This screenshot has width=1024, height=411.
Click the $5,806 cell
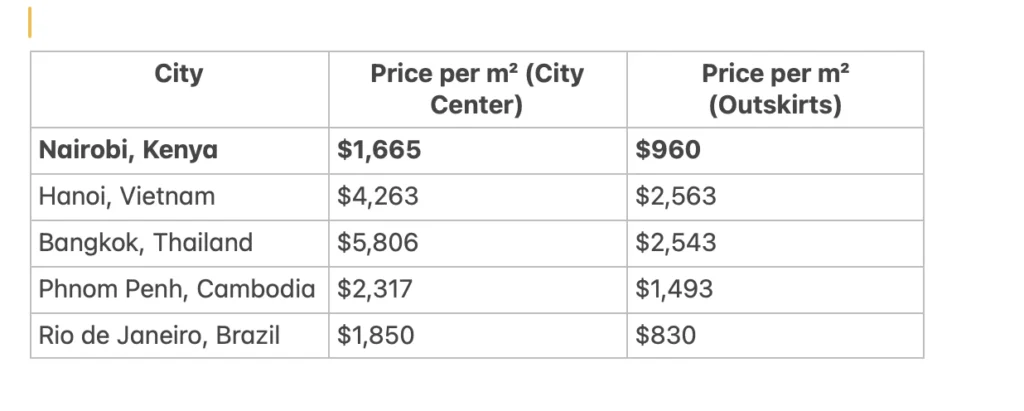[x=477, y=244]
